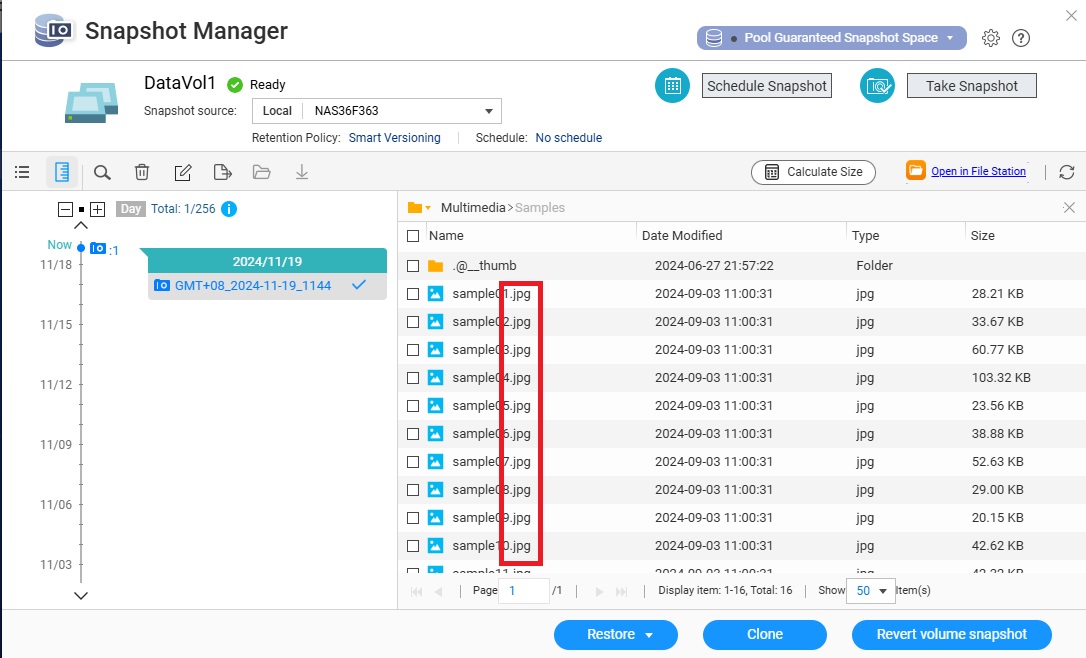Click the page number input field
The image size is (1086, 658).
coord(524,591)
